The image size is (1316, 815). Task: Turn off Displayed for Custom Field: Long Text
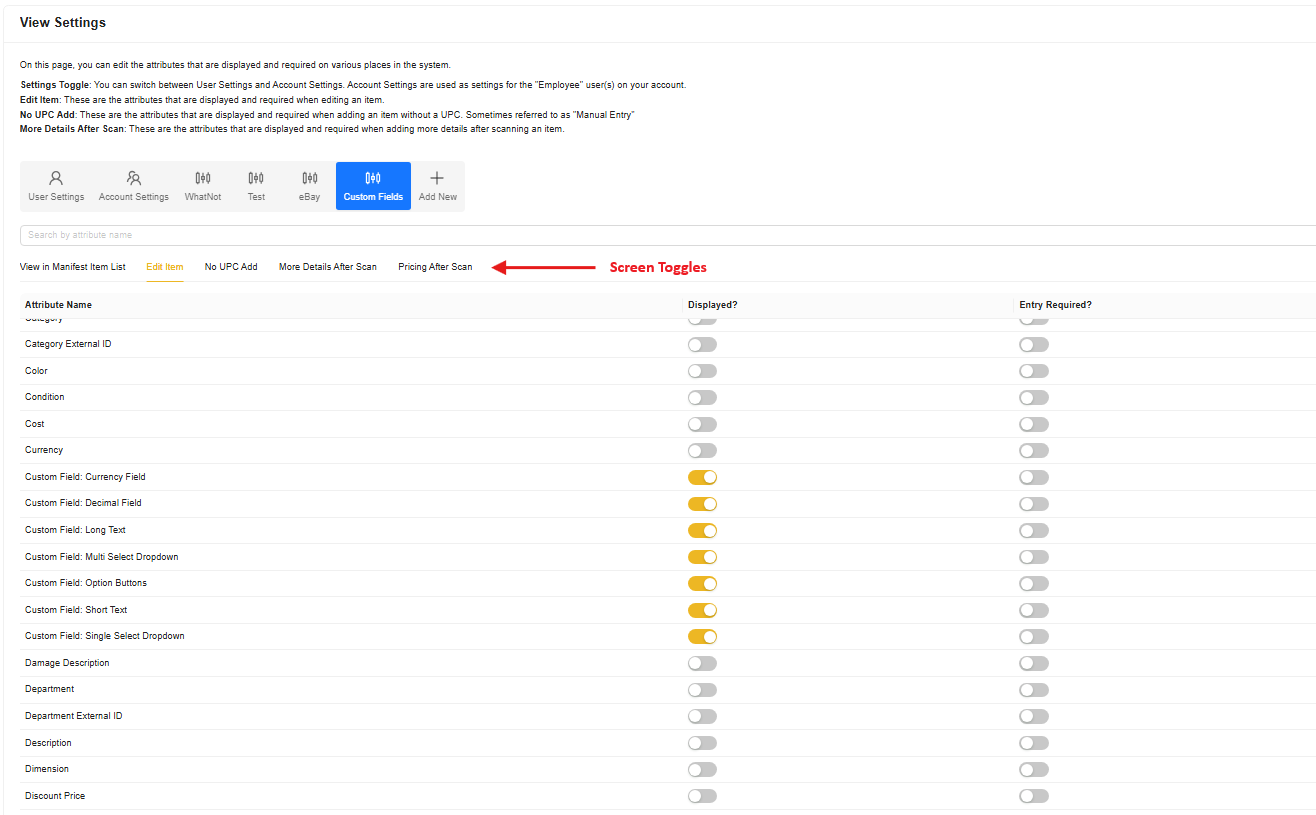click(702, 530)
